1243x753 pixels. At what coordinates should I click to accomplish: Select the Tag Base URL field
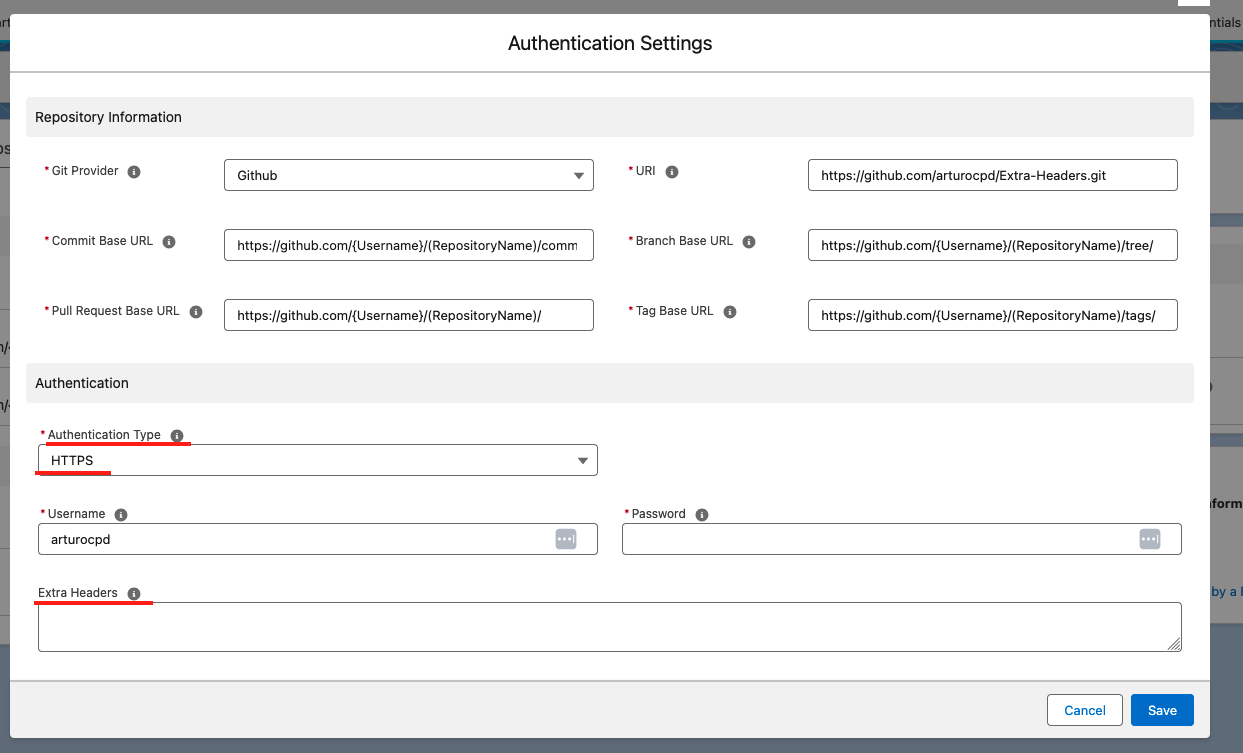(992, 315)
